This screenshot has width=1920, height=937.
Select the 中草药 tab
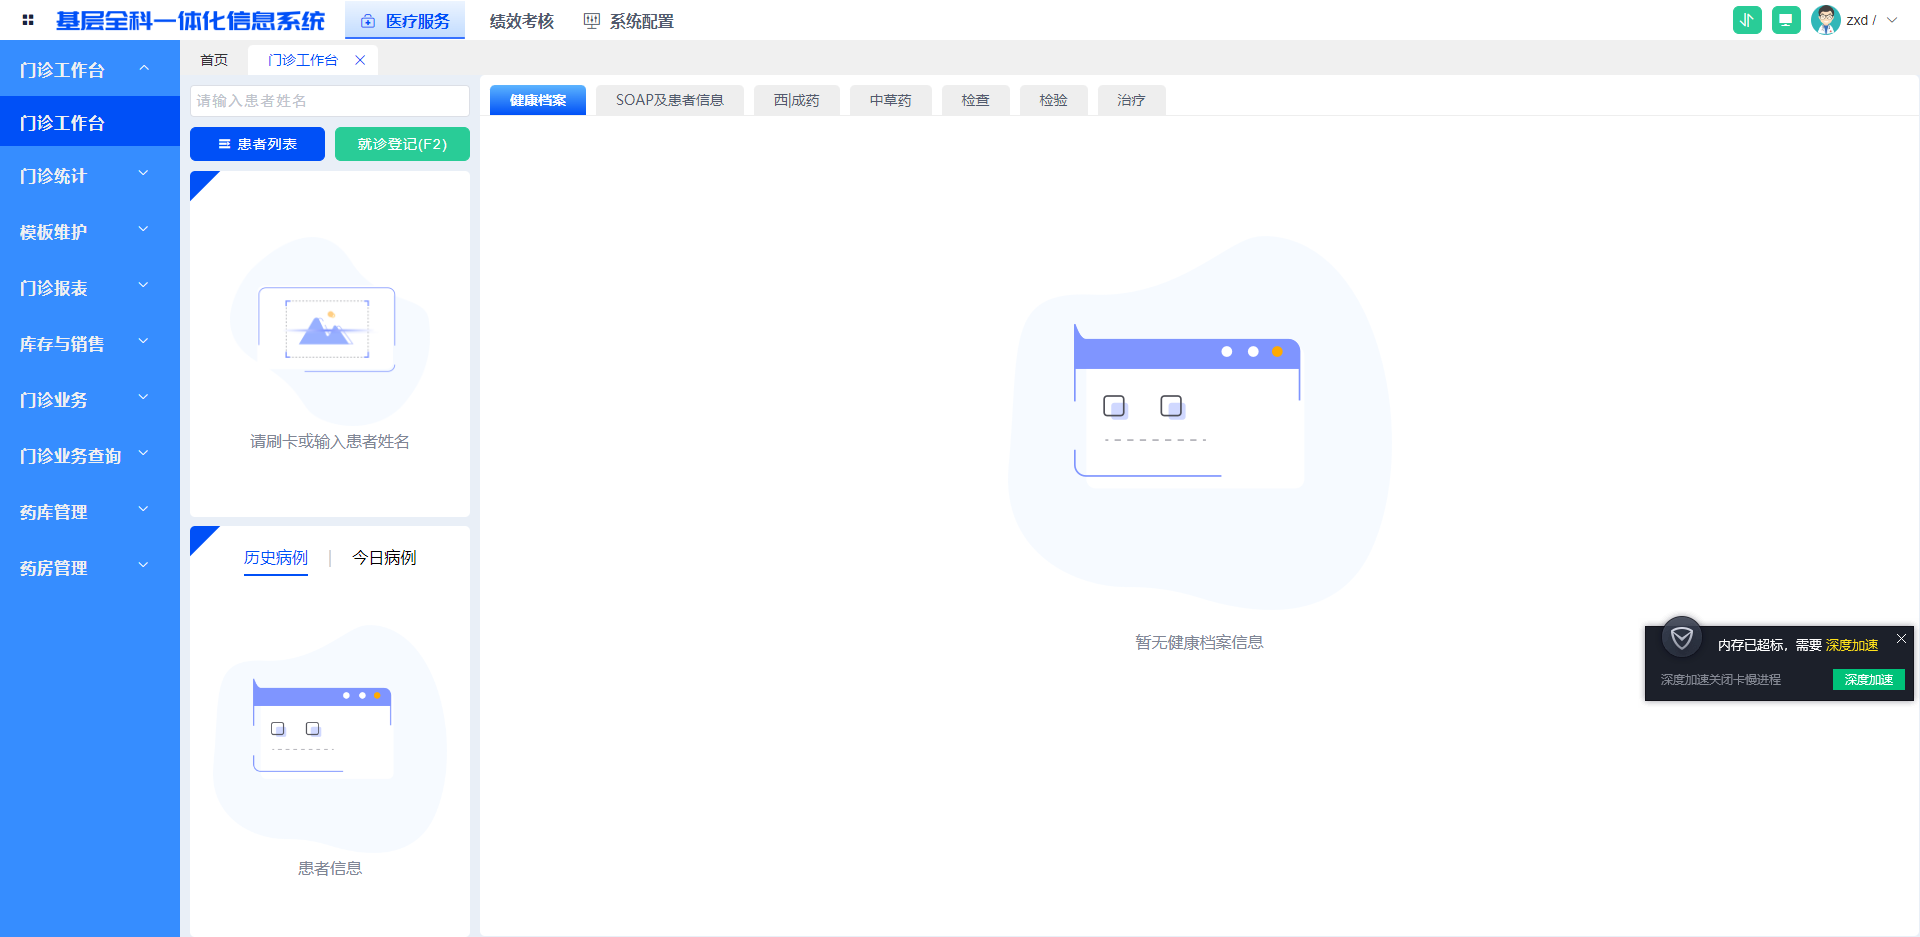[x=891, y=100]
